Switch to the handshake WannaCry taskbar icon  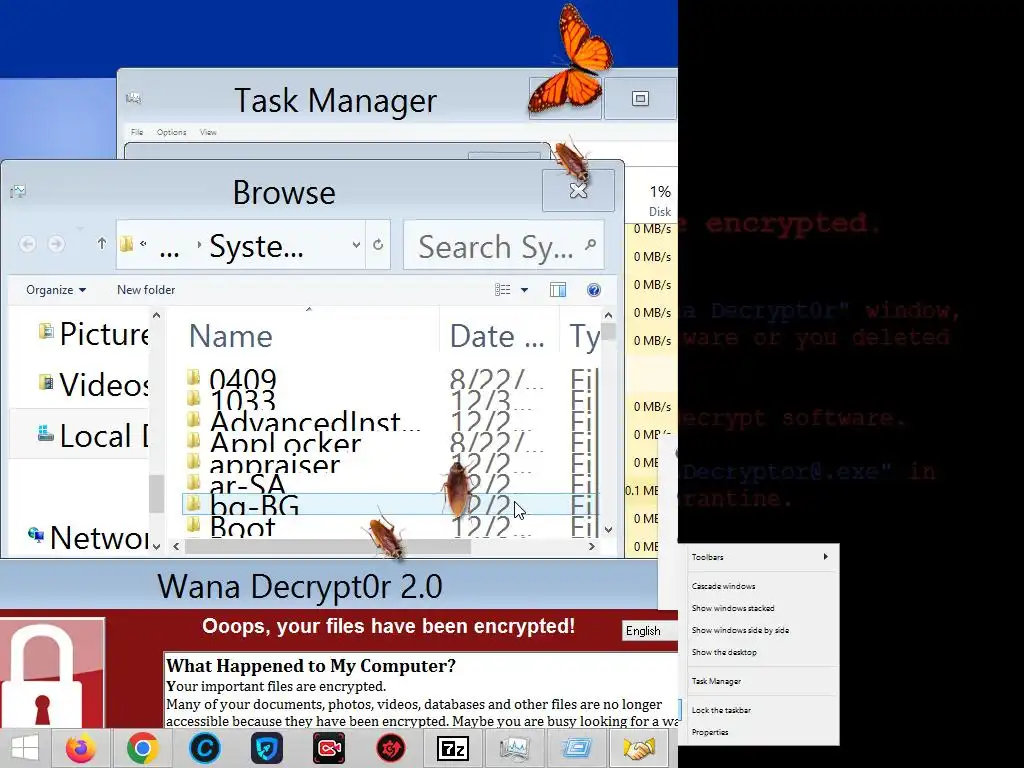click(639, 748)
